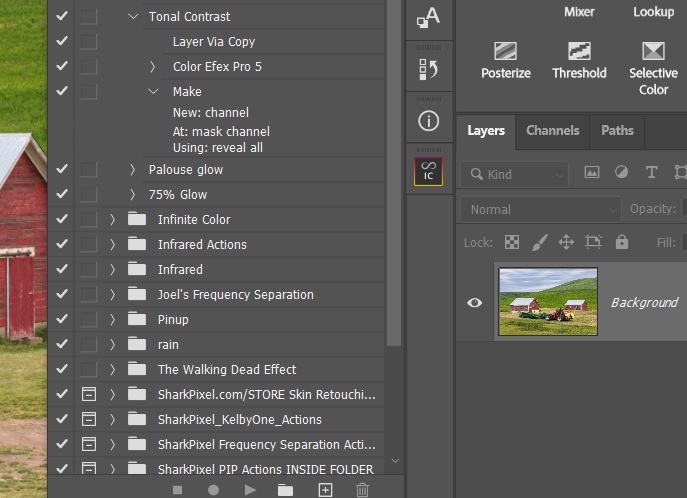
Task: Click the delete action trash icon
Action: point(362,489)
